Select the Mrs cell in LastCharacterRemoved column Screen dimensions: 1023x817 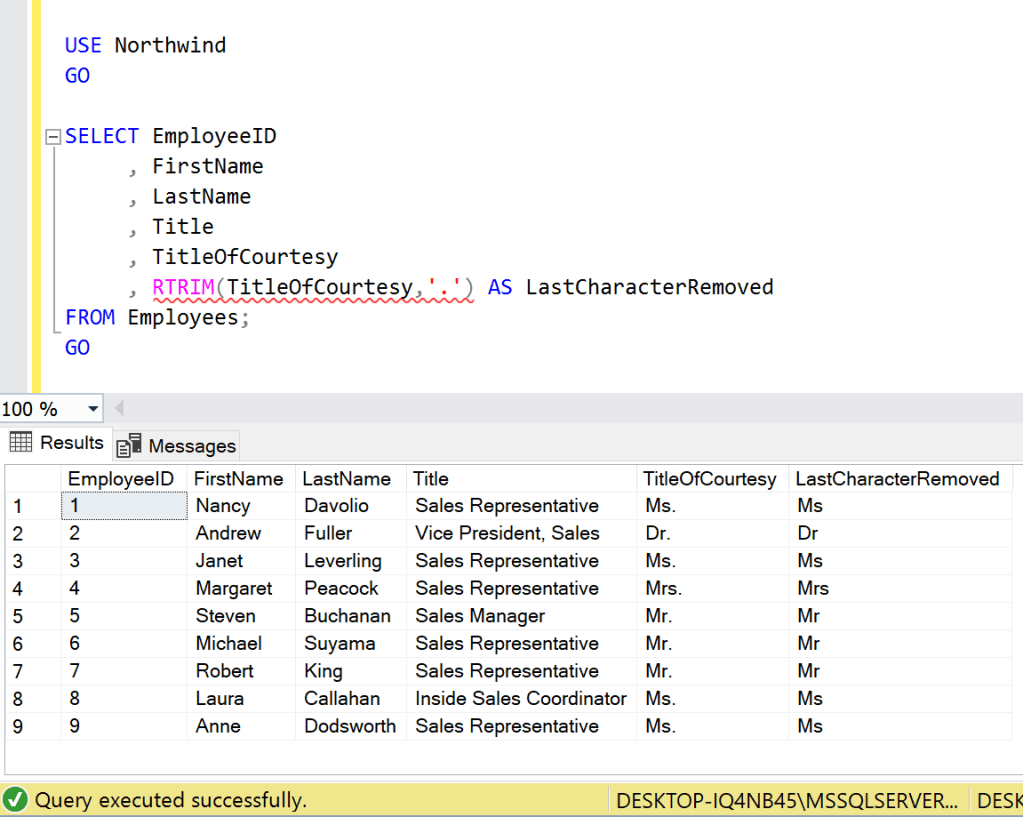[813, 589]
